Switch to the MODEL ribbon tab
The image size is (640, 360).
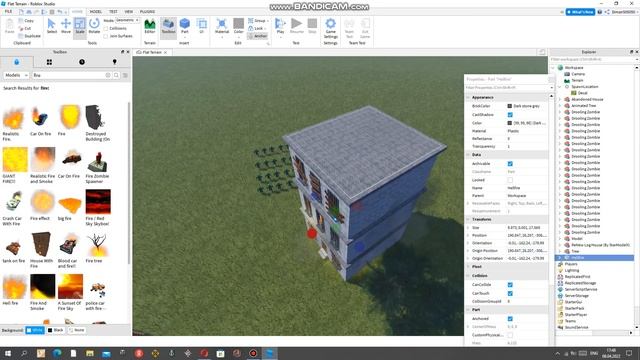coord(96,11)
